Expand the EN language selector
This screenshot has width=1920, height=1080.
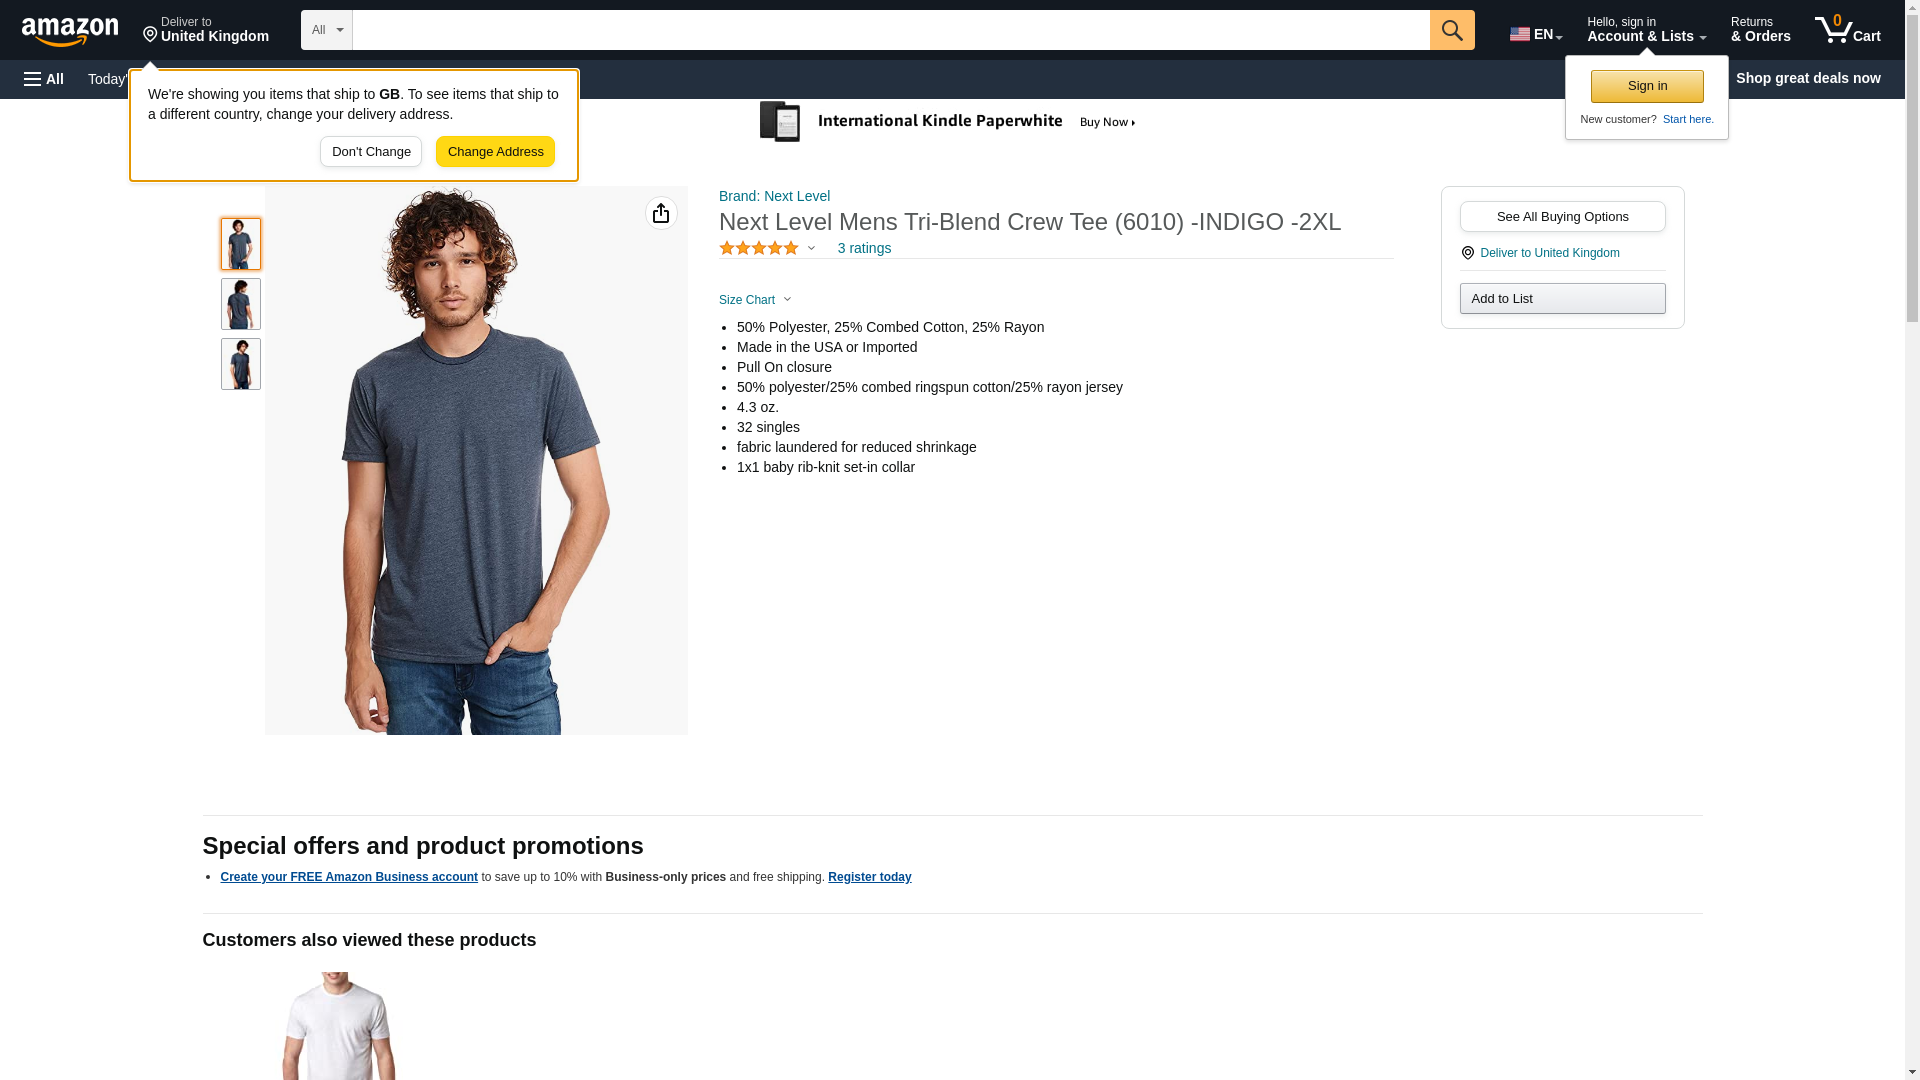1535,34
